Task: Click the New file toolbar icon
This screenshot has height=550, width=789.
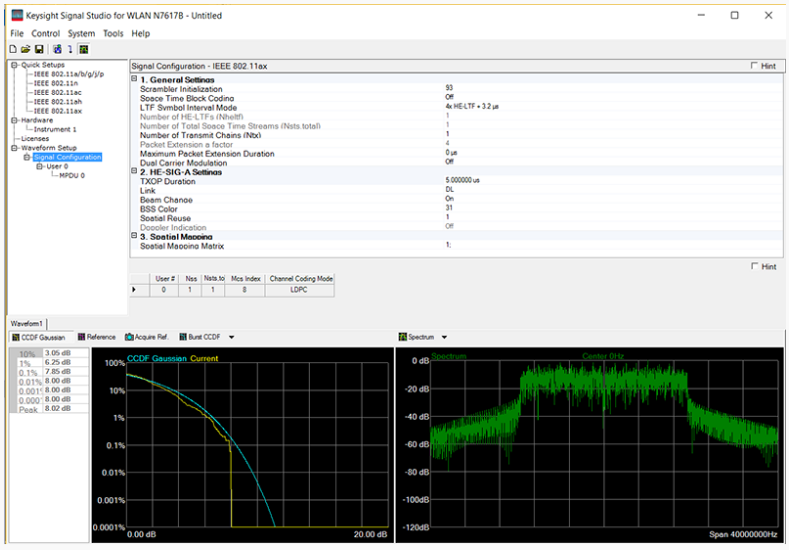Action: (x=12, y=49)
